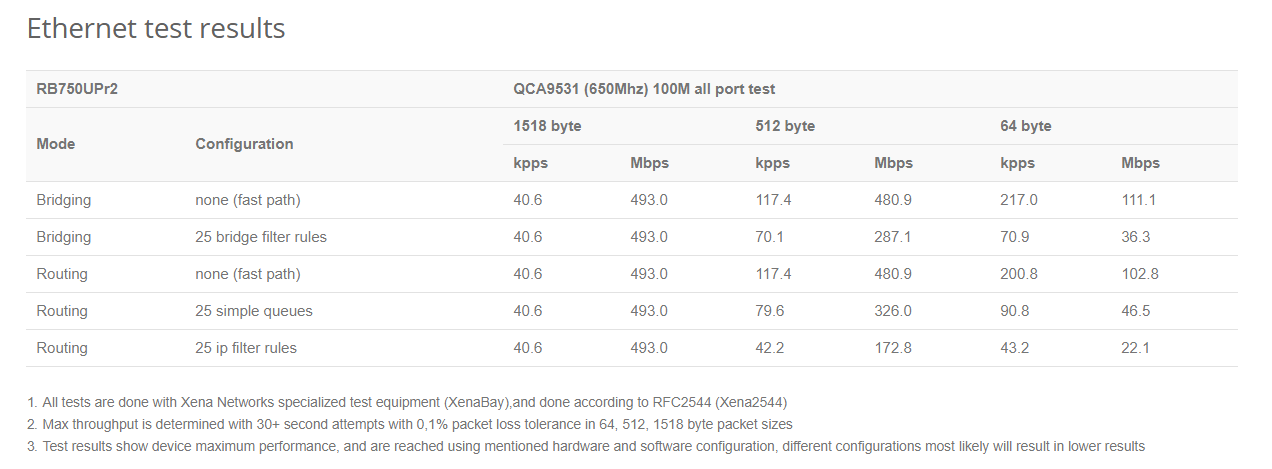Select the 22.1 Mbps value
Viewport: 1272px width, 469px height.
pyautogui.click(x=1136, y=348)
